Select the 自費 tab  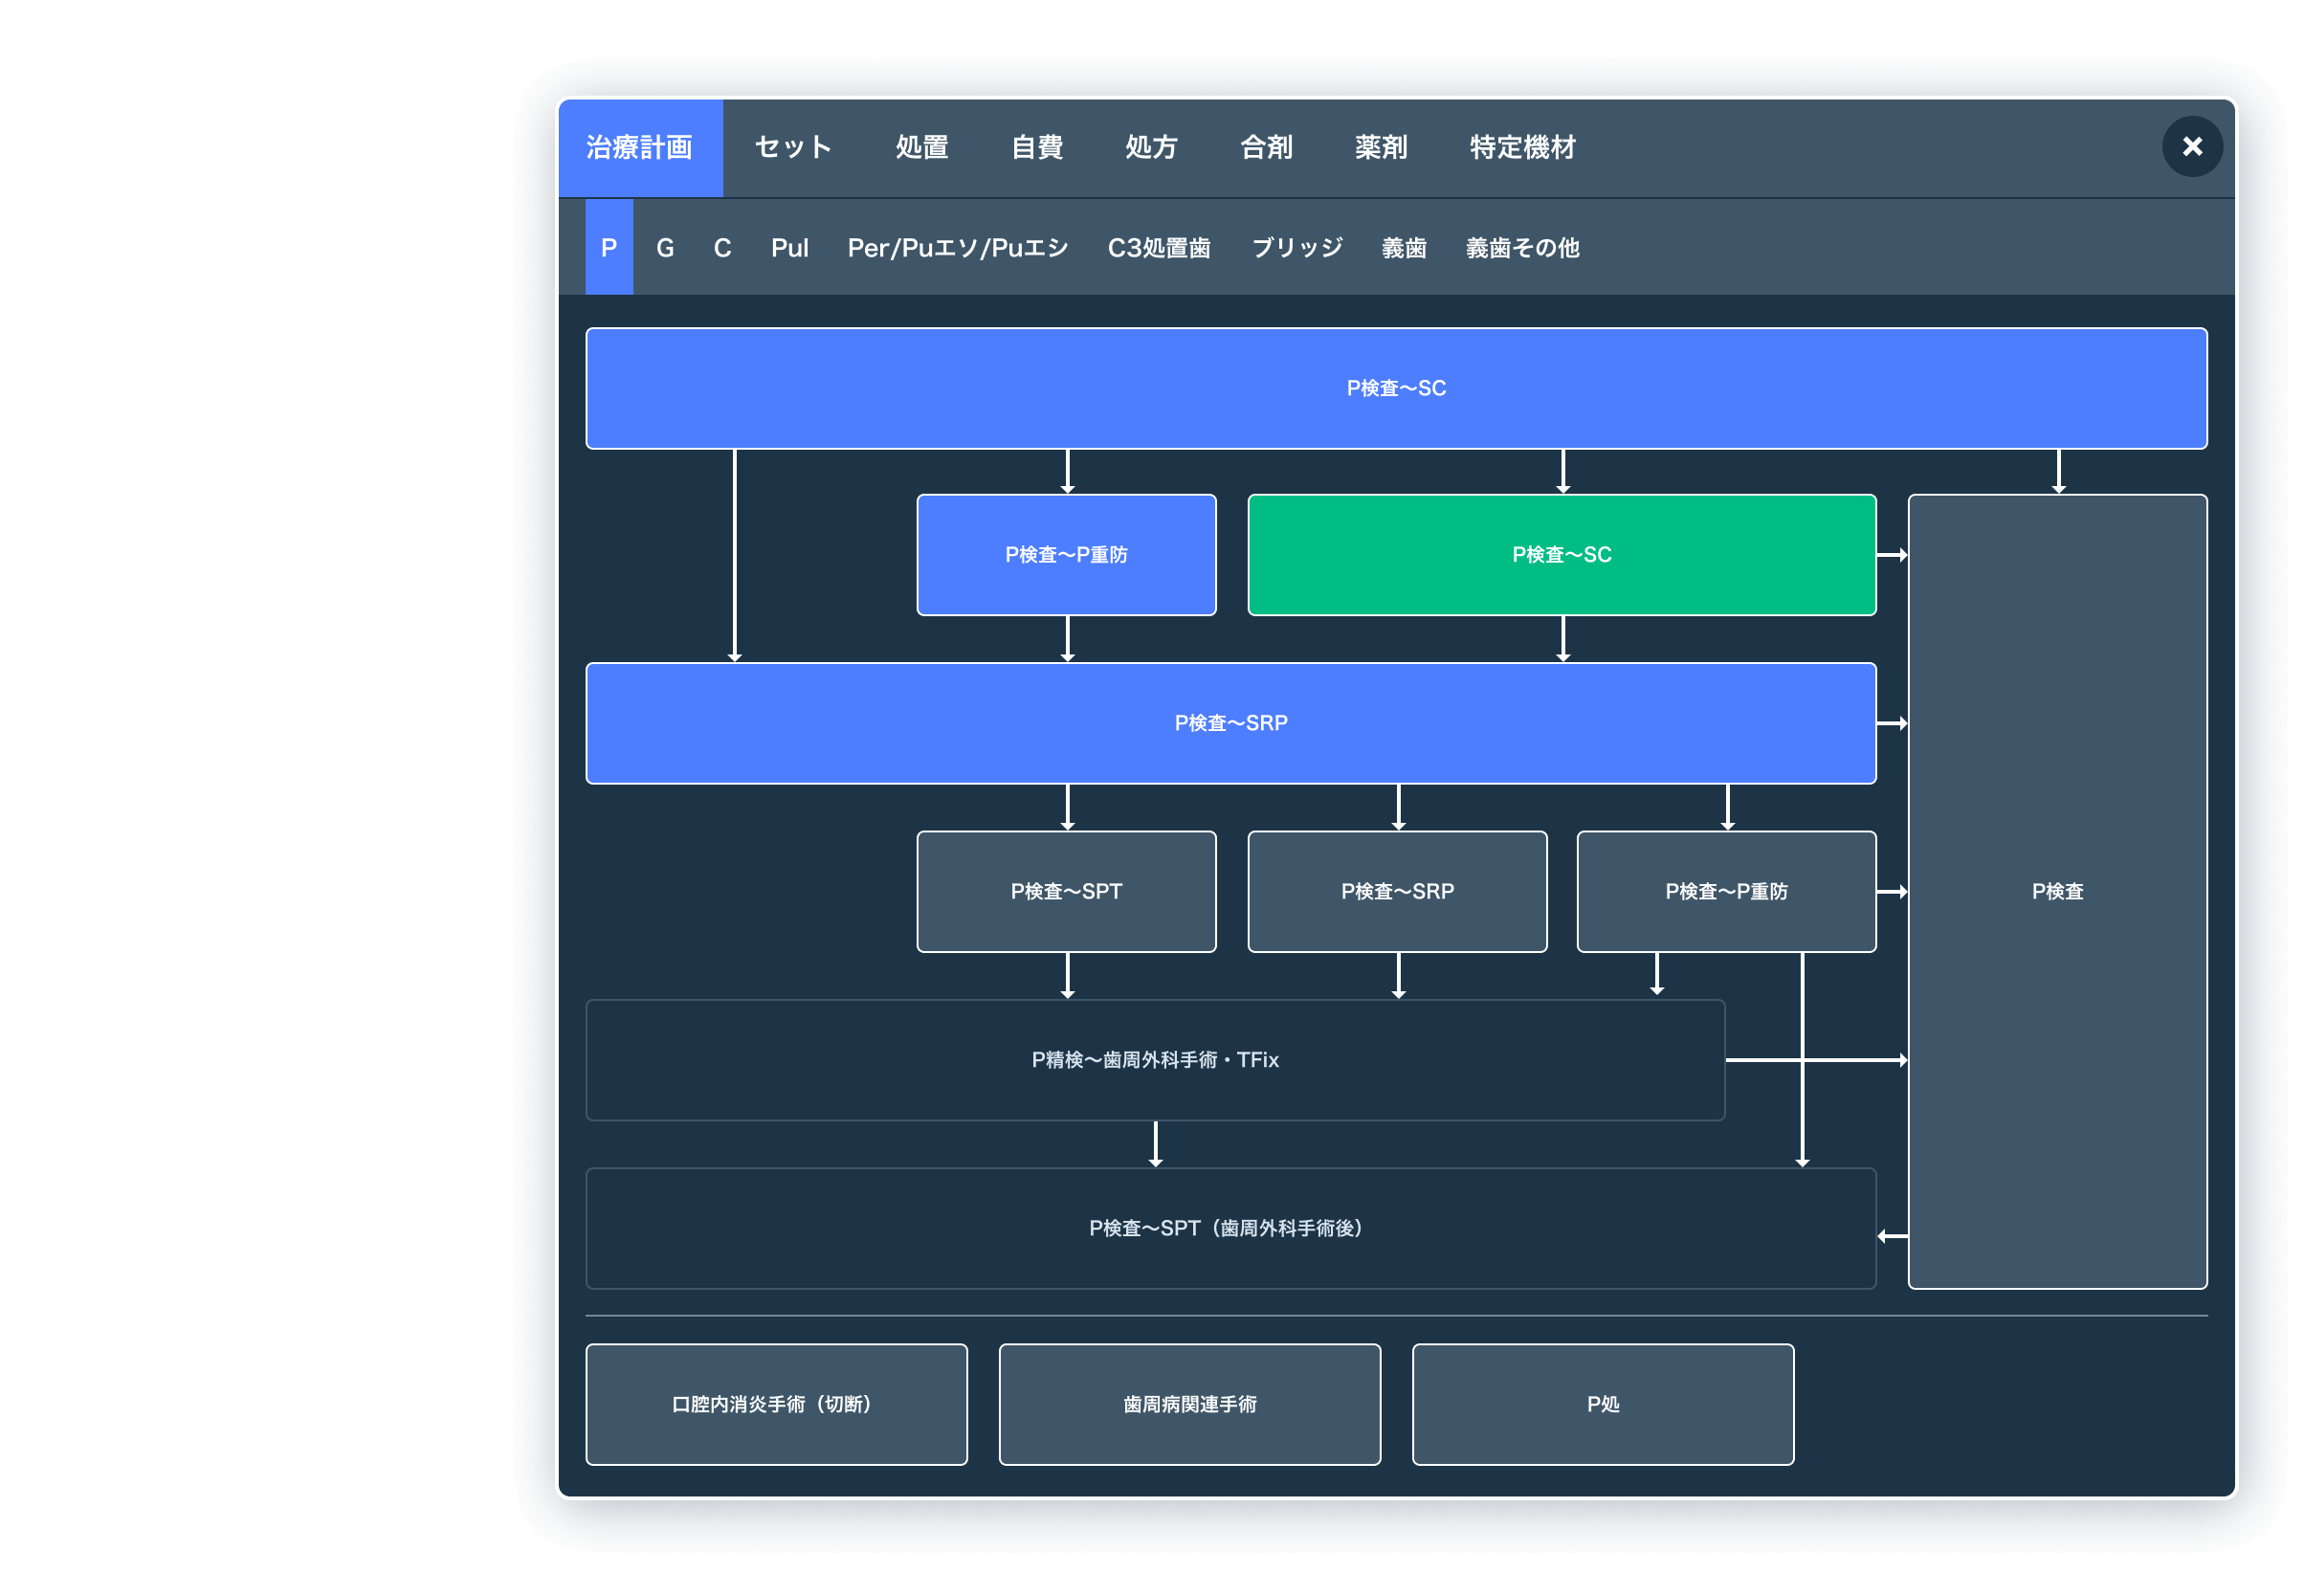tap(1036, 147)
